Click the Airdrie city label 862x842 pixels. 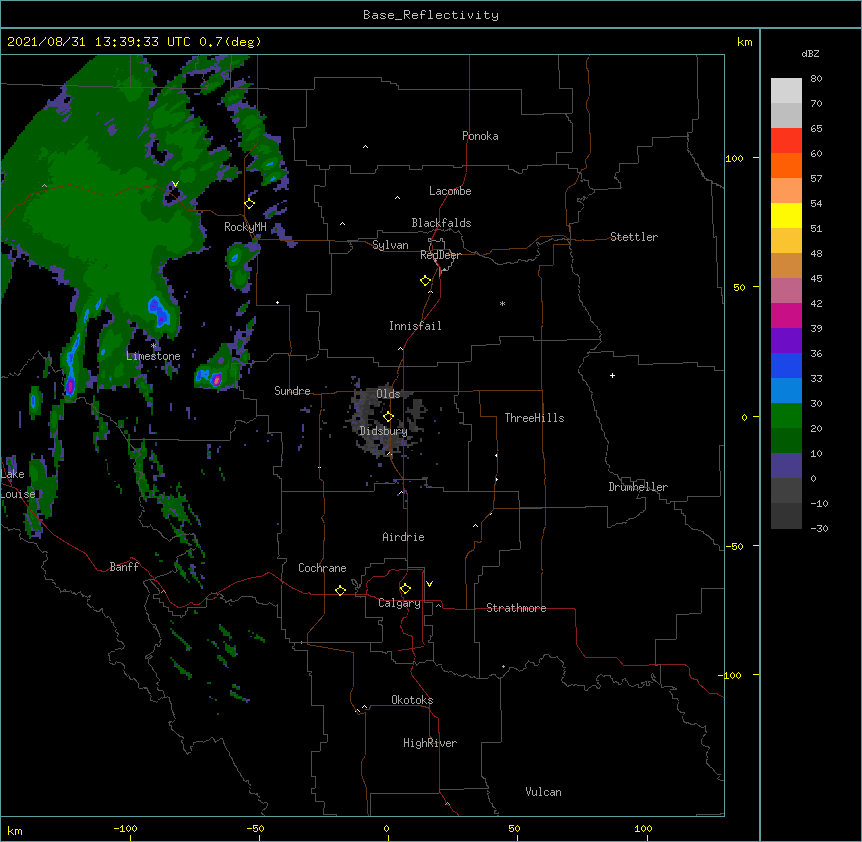(403, 537)
